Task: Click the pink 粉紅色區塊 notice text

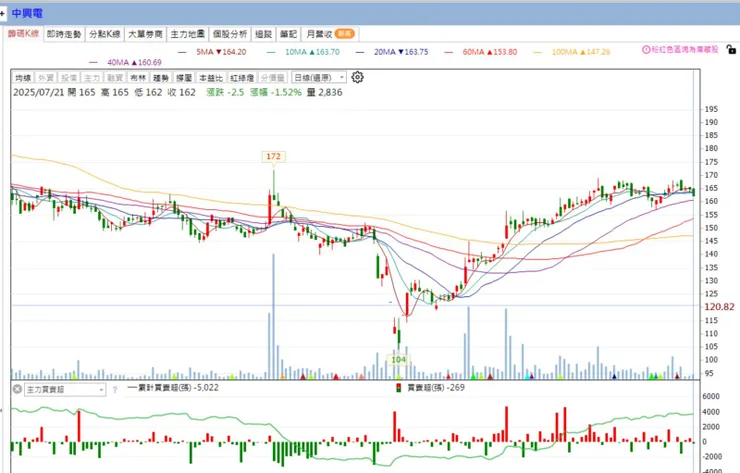Action: point(684,49)
